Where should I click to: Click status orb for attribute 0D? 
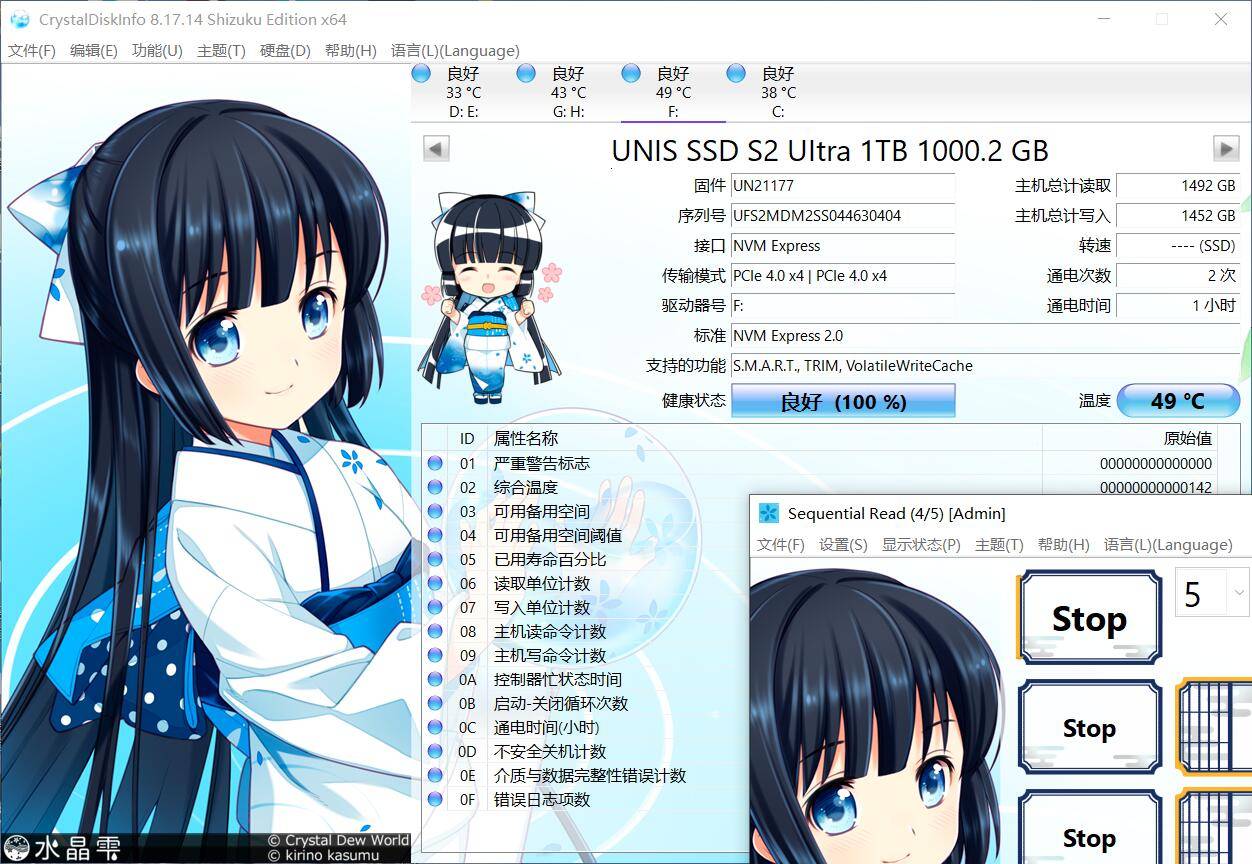pos(435,751)
